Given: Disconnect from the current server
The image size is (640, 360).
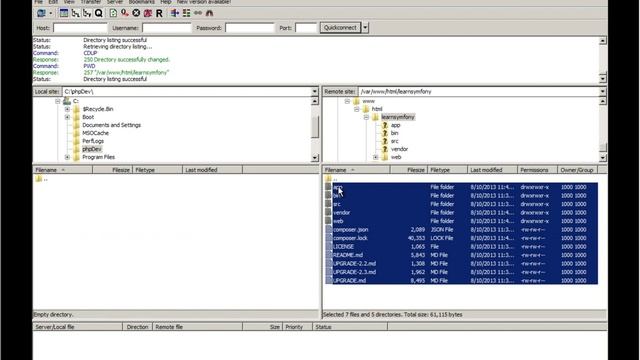Looking at the screenshot, I should tap(147, 13).
